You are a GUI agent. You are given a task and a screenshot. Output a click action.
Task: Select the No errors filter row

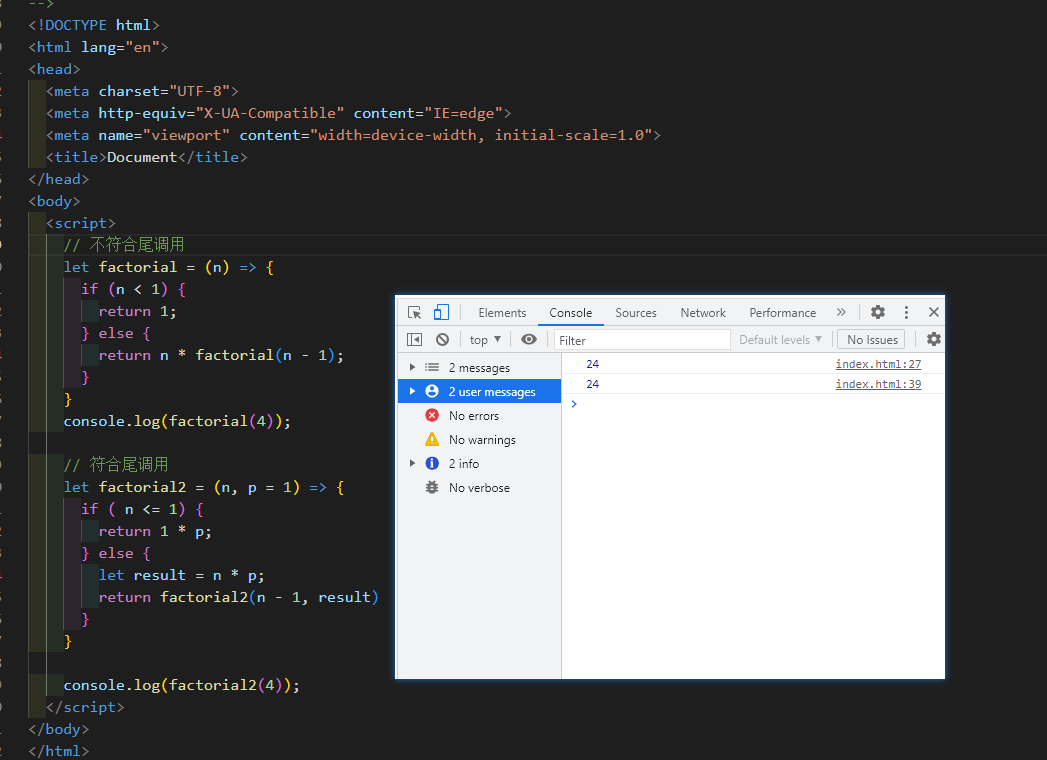coord(479,415)
